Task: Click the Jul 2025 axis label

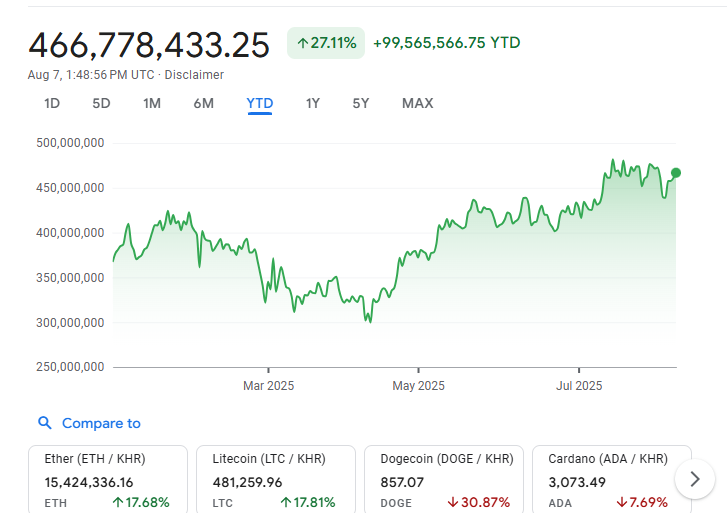Action: click(x=579, y=386)
